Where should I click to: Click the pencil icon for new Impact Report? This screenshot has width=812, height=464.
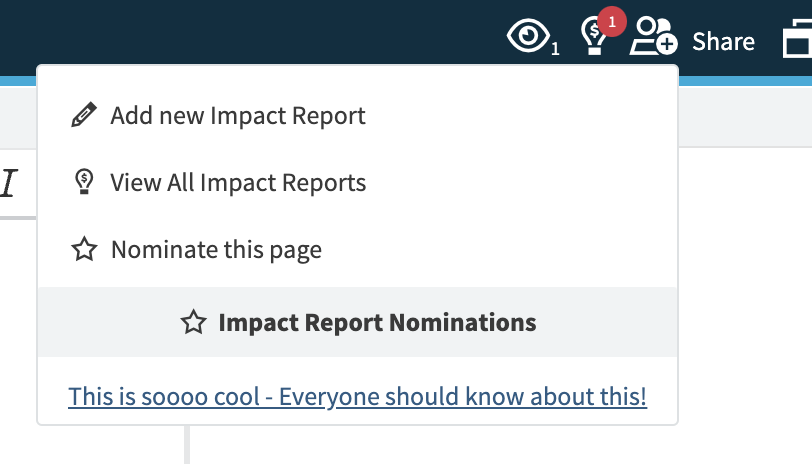[x=85, y=116]
